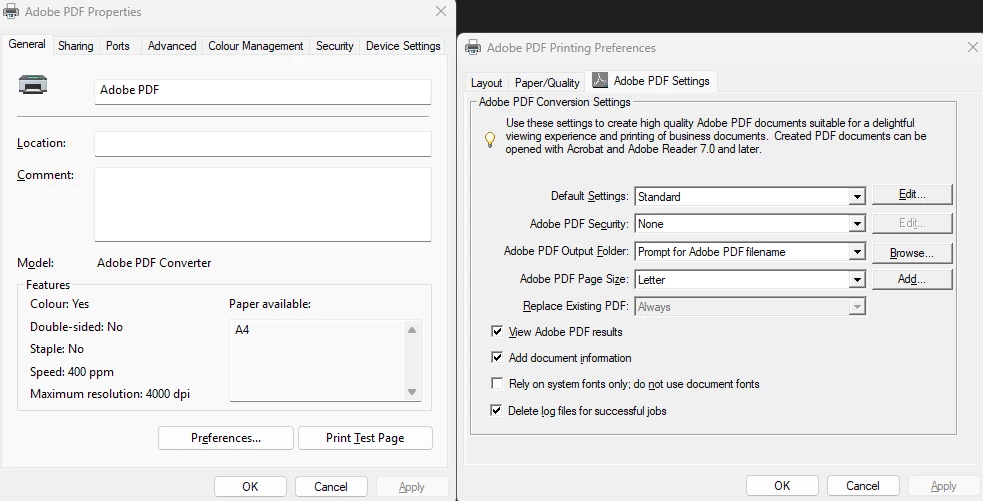Click the Paper available list up arrow
This screenshot has width=983, height=501.
(x=412, y=330)
